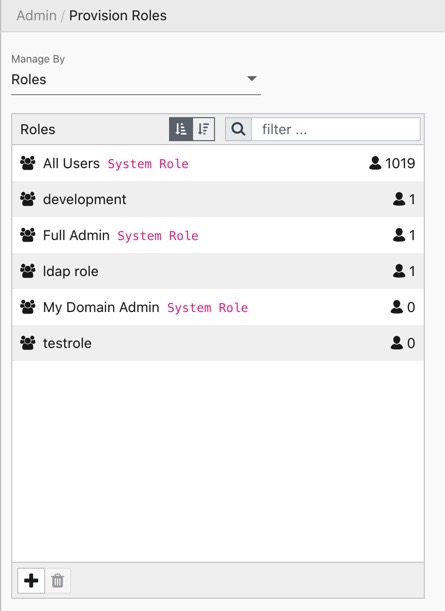Select the Full Admin role
This screenshot has width=445, height=611.
218,235
